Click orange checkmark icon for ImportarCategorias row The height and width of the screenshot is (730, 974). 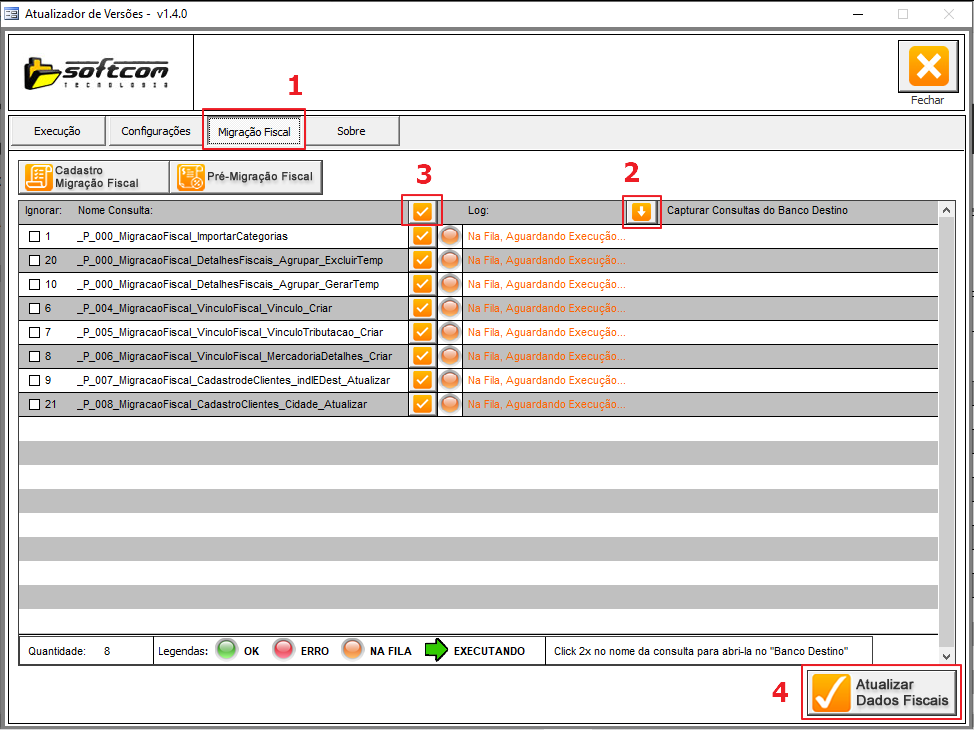pyautogui.click(x=422, y=236)
